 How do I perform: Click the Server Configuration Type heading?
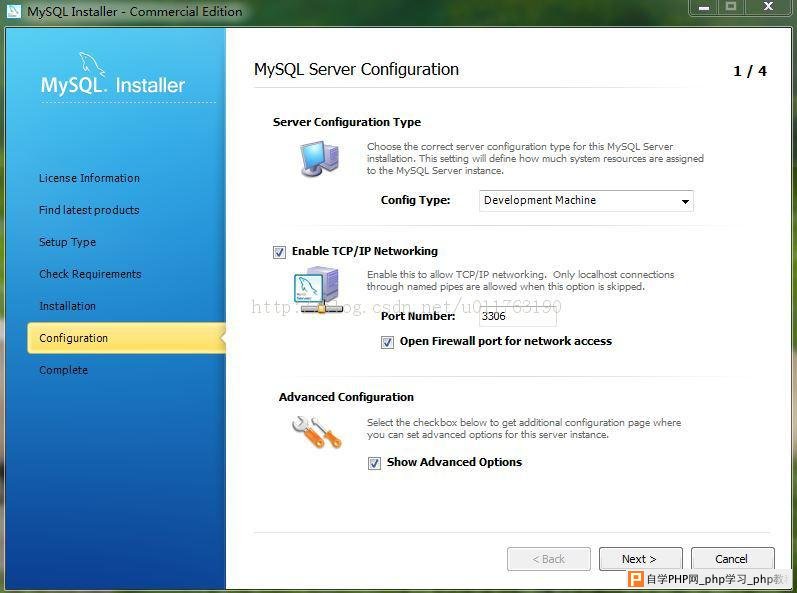[x=347, y=122]
